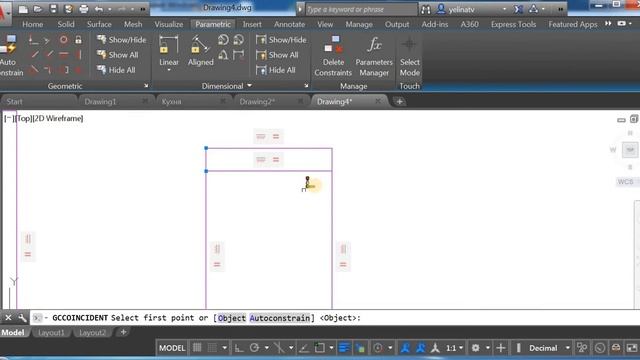Apply the Perpendicular constraint

click(x=49, y=54)
